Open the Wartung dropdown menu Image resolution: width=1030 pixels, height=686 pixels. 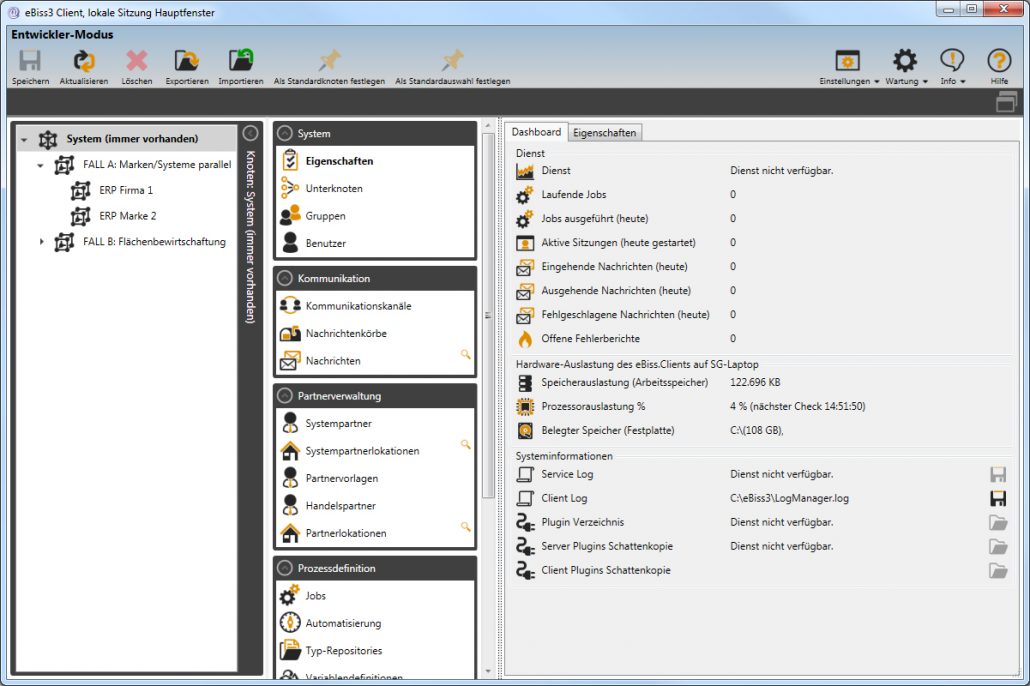point(906,67)
